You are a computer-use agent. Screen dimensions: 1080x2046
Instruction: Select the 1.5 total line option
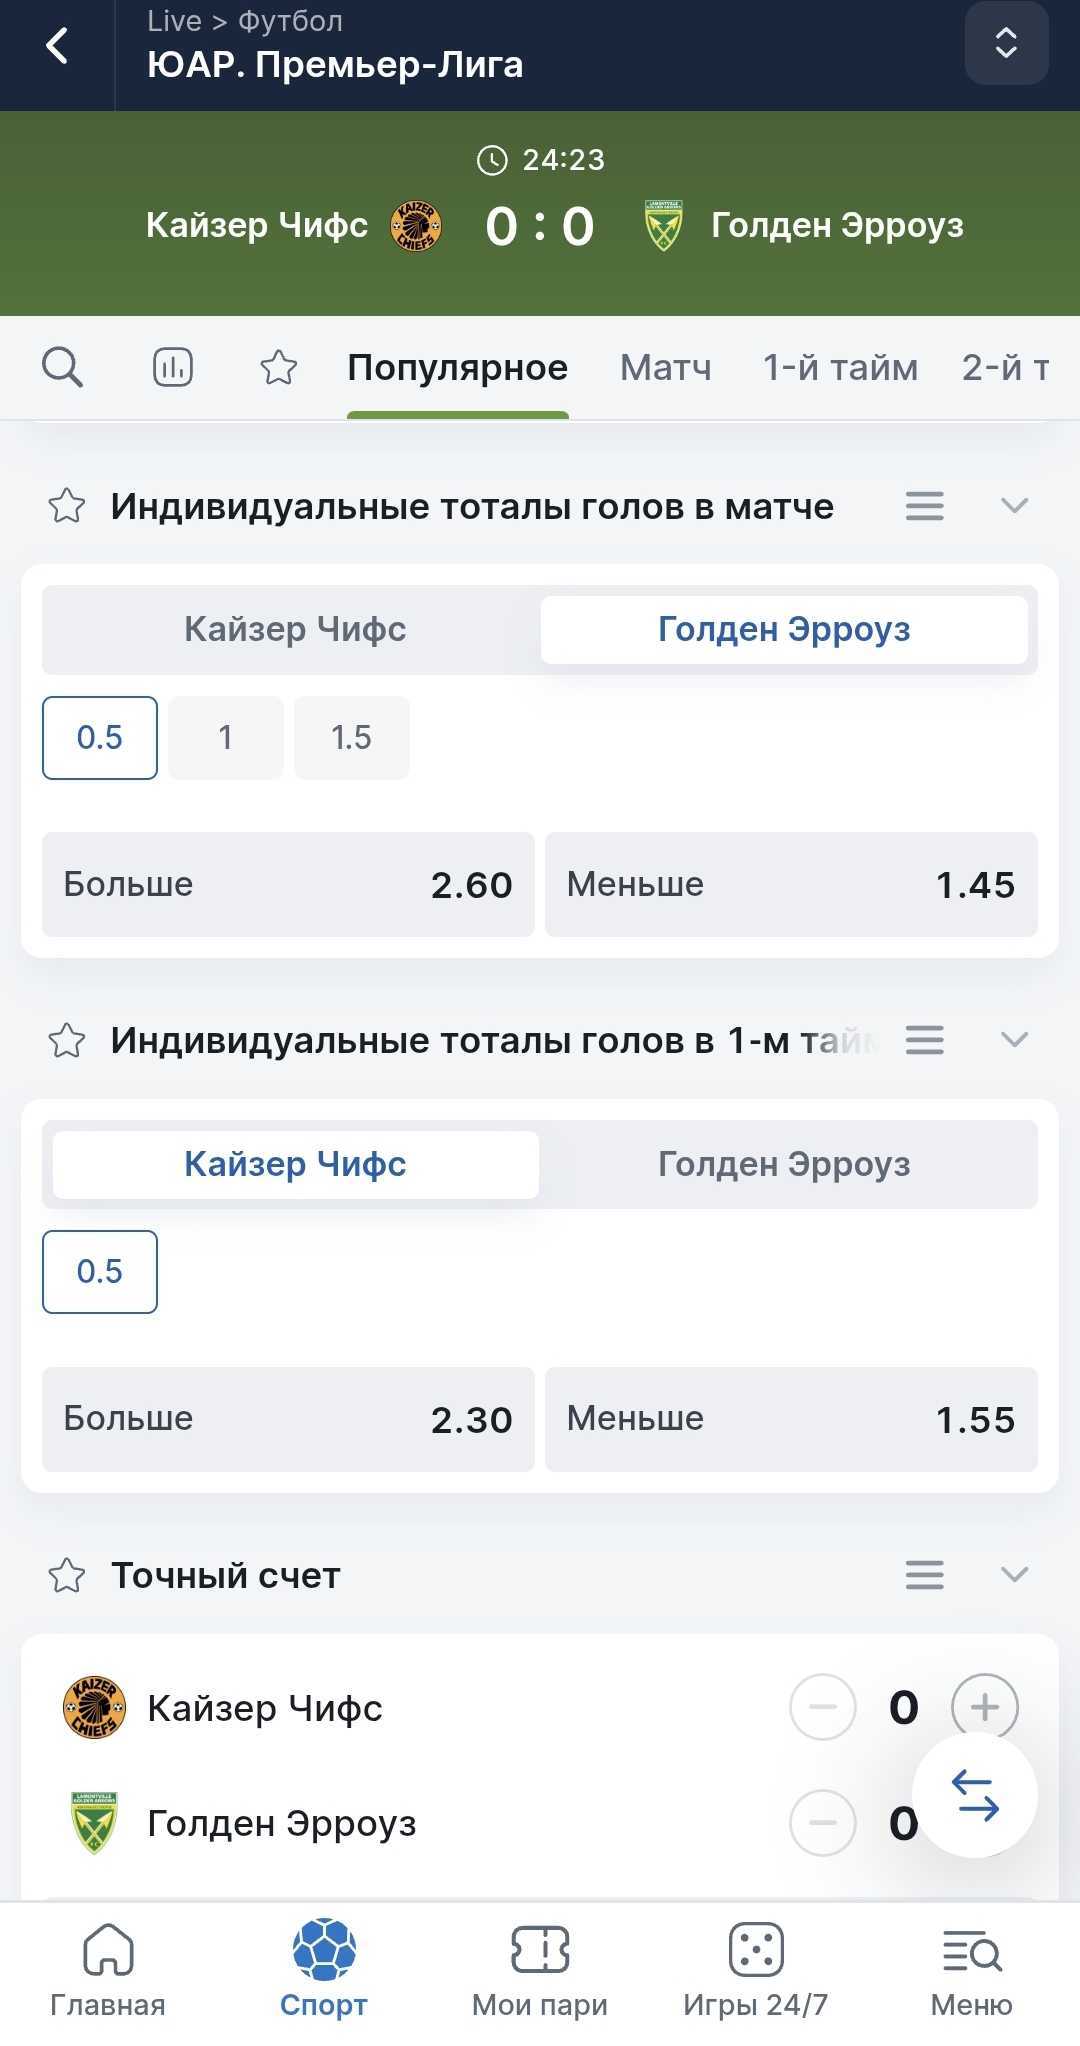[x=351, y=738]
